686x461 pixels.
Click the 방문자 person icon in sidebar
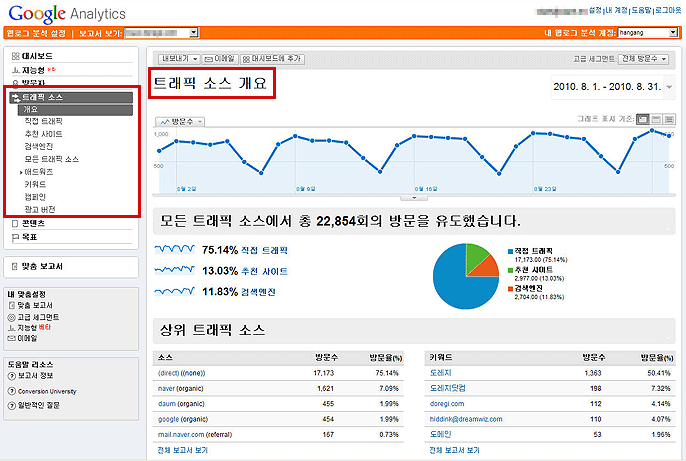[15, 83]
